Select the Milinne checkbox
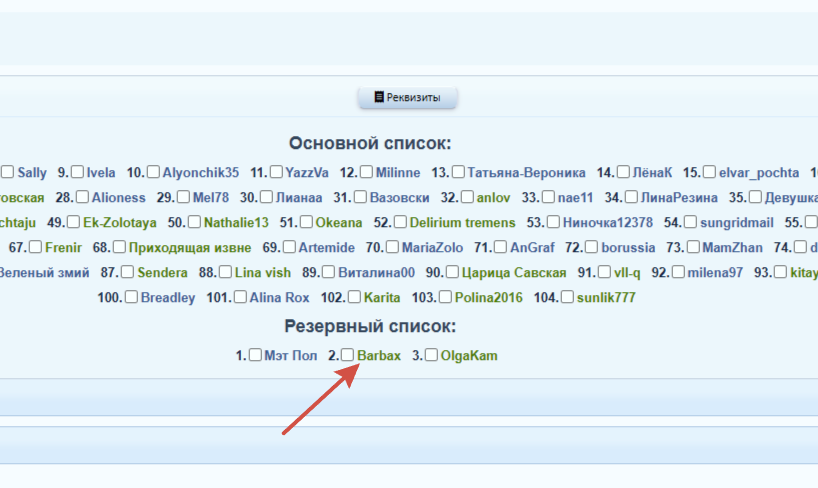Viewport: 818px width, 488px height. pyautogui.click(x=366, y=172)
